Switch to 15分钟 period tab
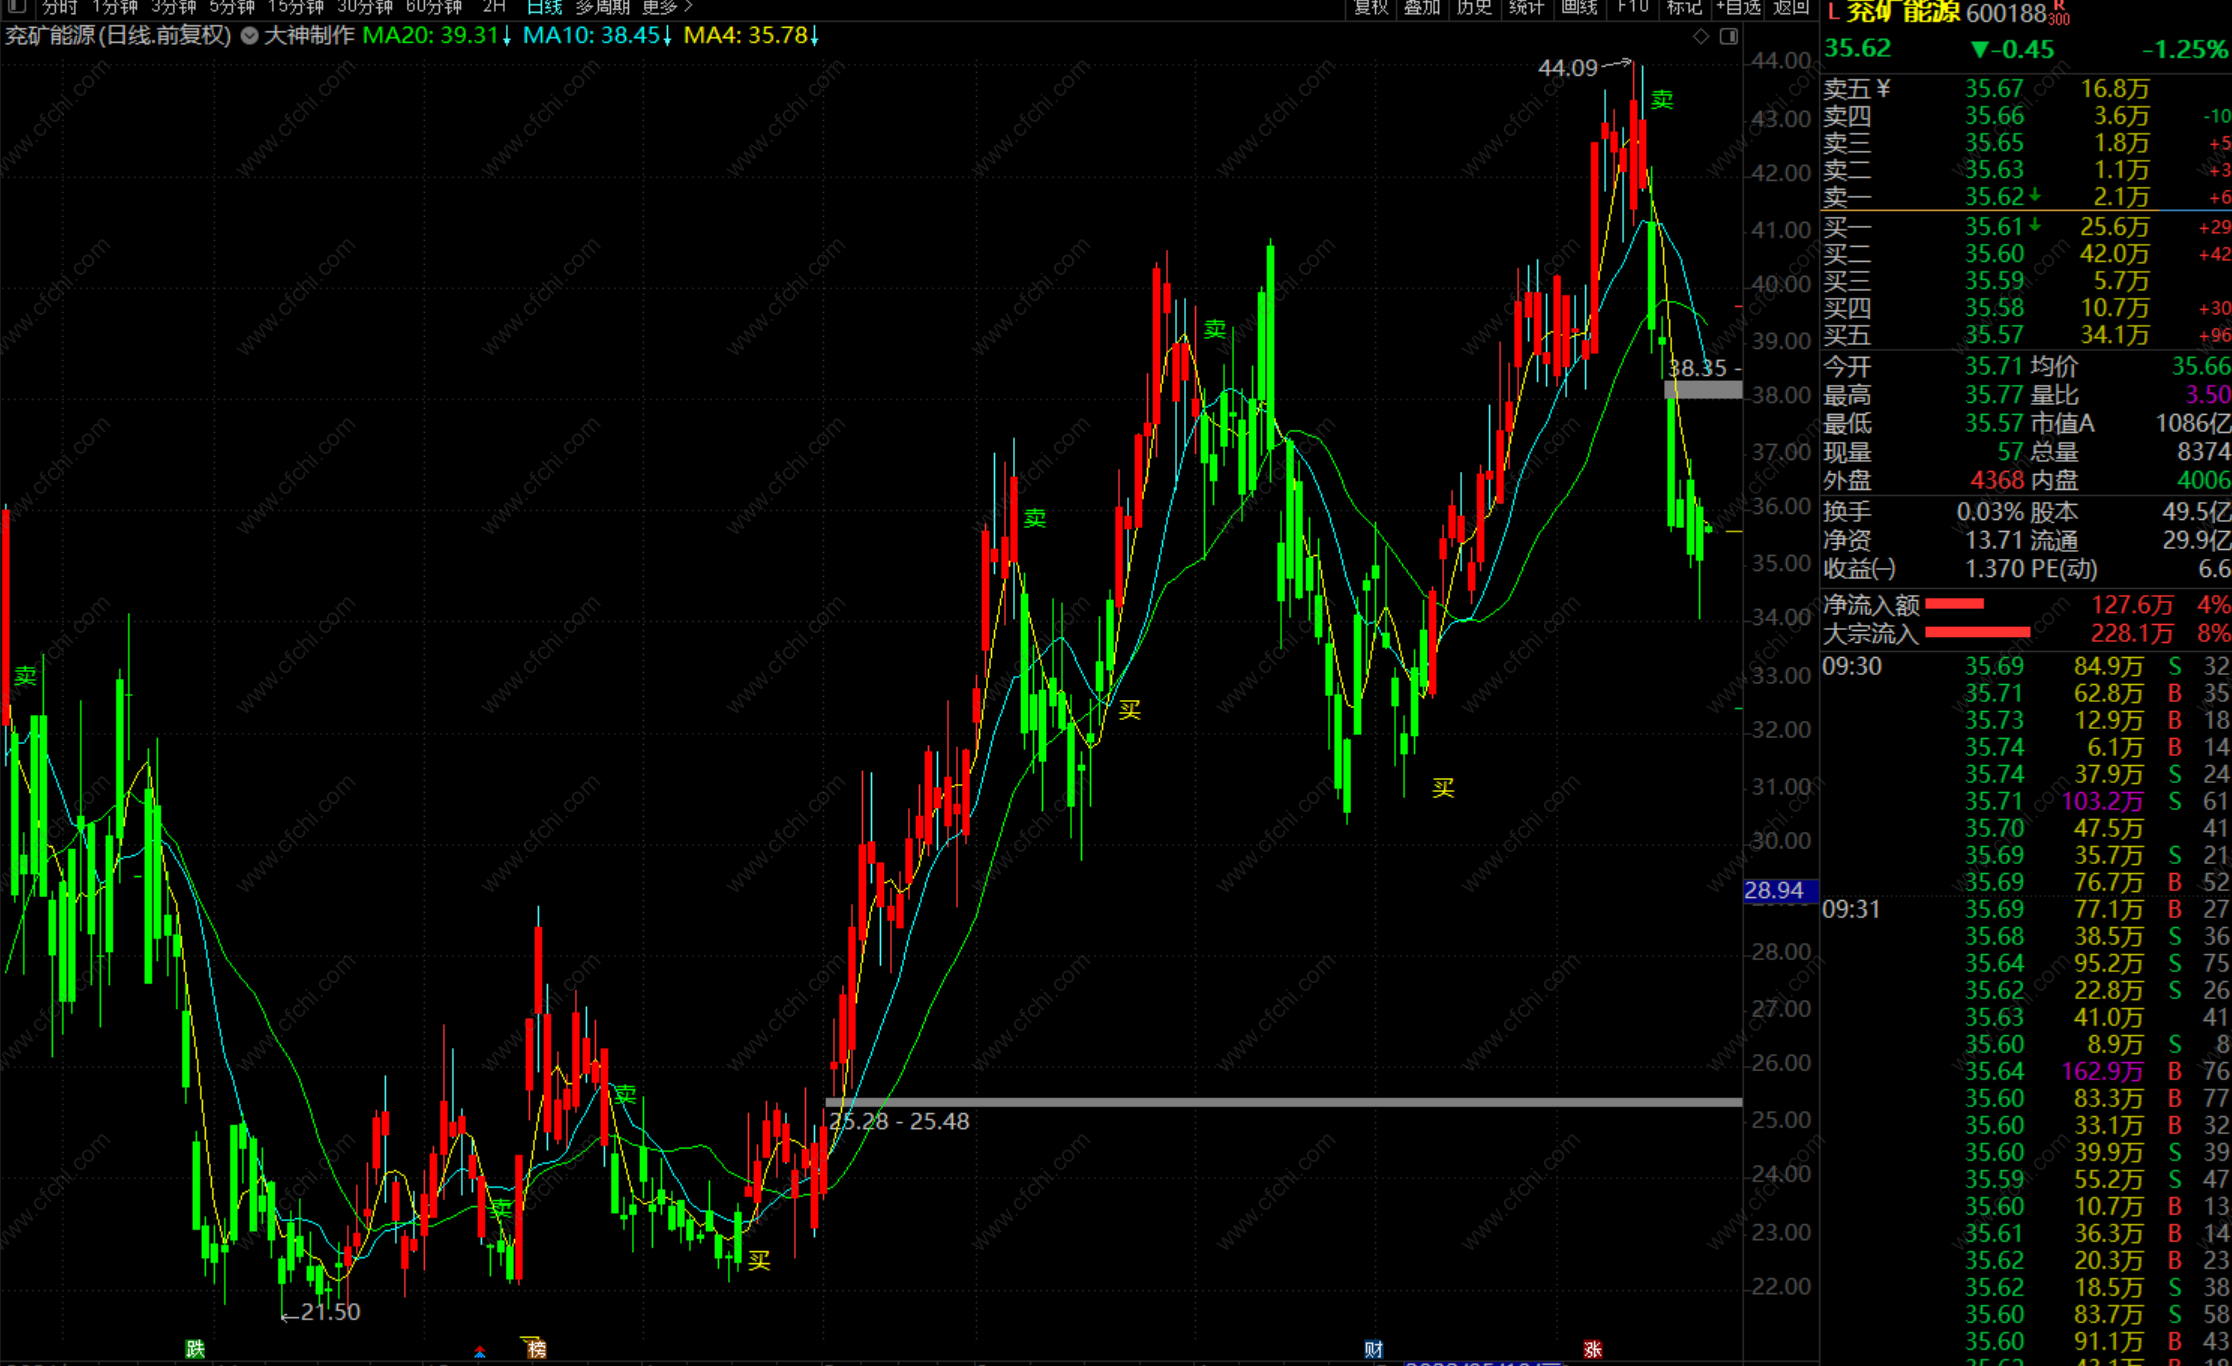Screen dimensions: 2232x1366 tap(296, 7)
